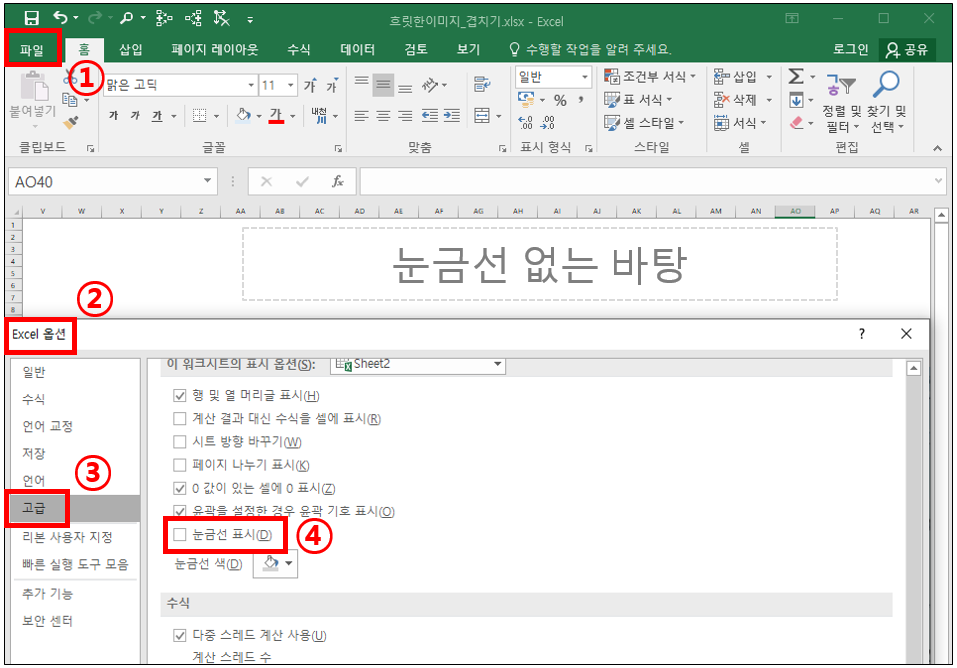The image size is (957, 668).
Task: Decrease indent in alignment group
Action: tap(430, 115)
